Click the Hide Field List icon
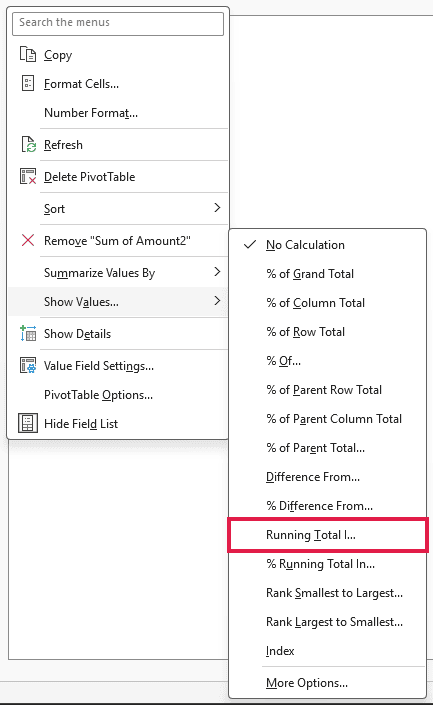This screenshot has width=433, height=705. tap(28, 423)
